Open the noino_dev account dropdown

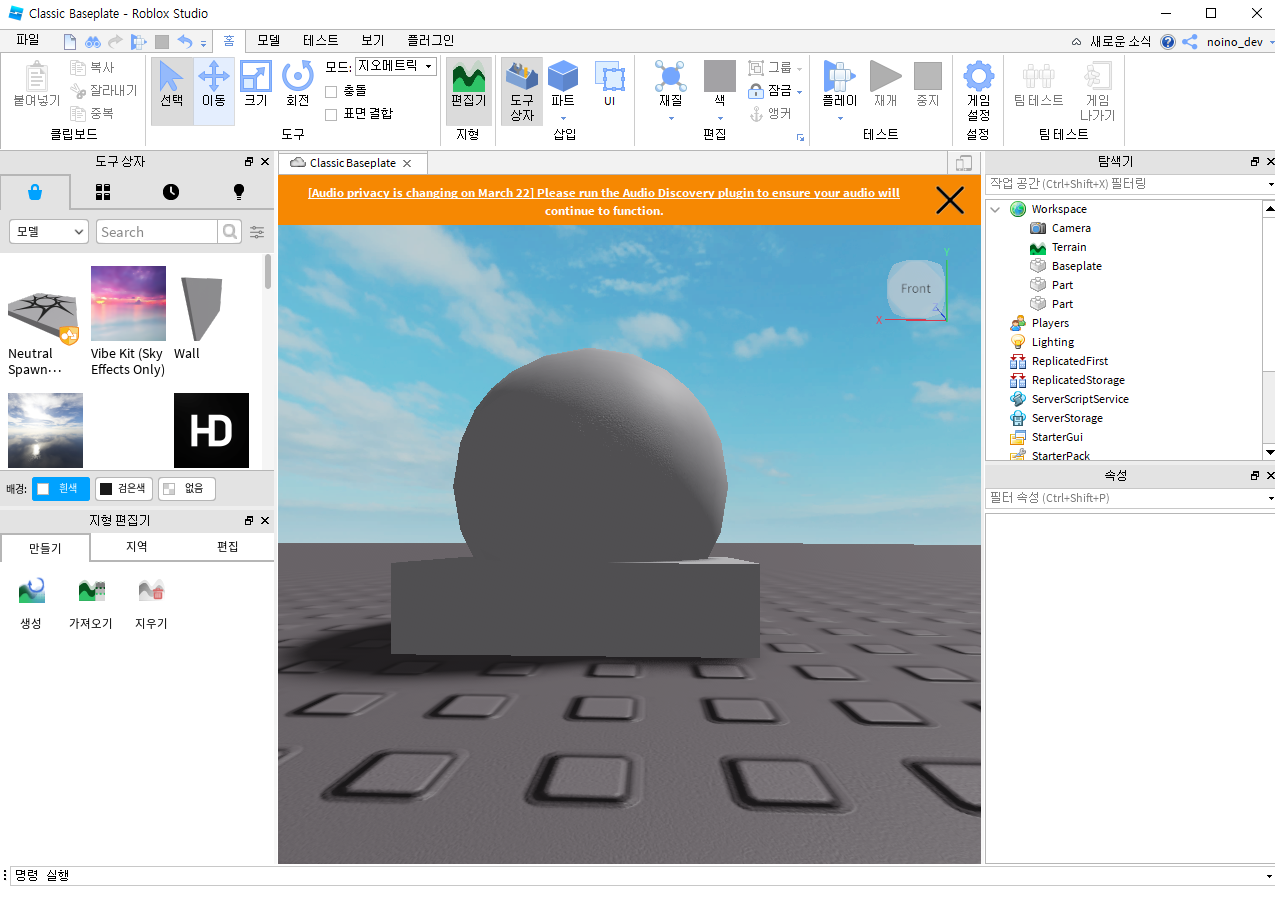pyautogui.click(x=1240, y=42)
